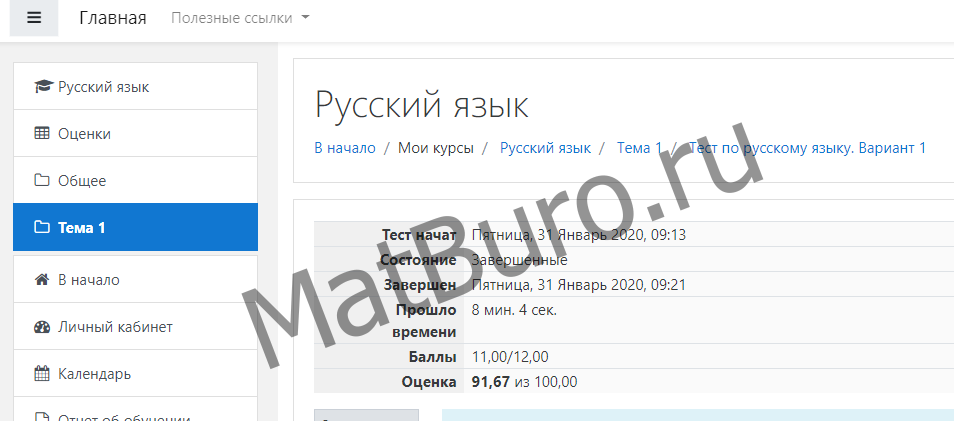The width and height of the screenshot is (954, 421).
Task: Click calendar icon beside Календарь
Action: click(42, 374)
